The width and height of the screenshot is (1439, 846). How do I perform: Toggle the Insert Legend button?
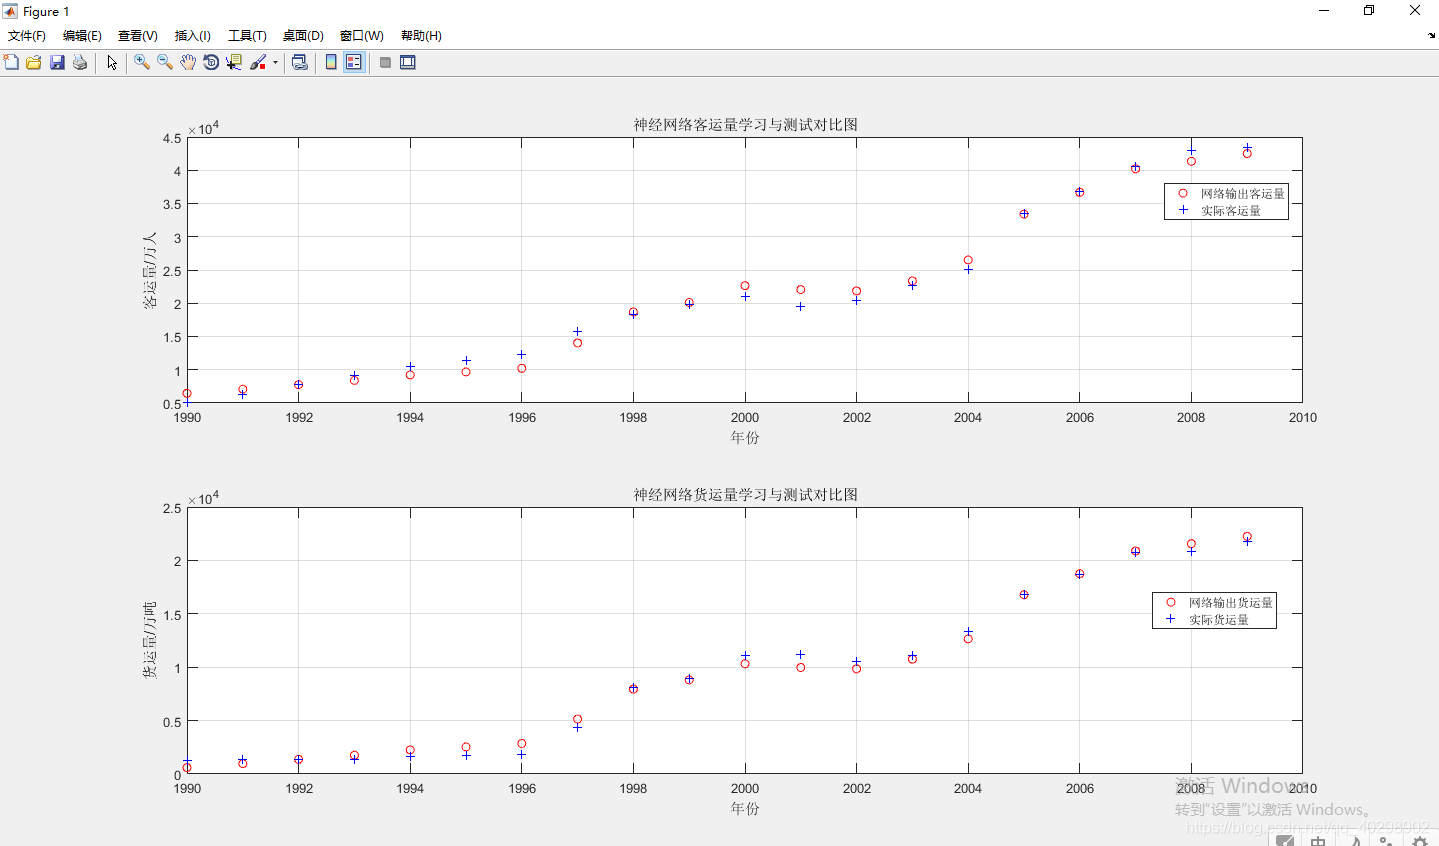(354, 62)
